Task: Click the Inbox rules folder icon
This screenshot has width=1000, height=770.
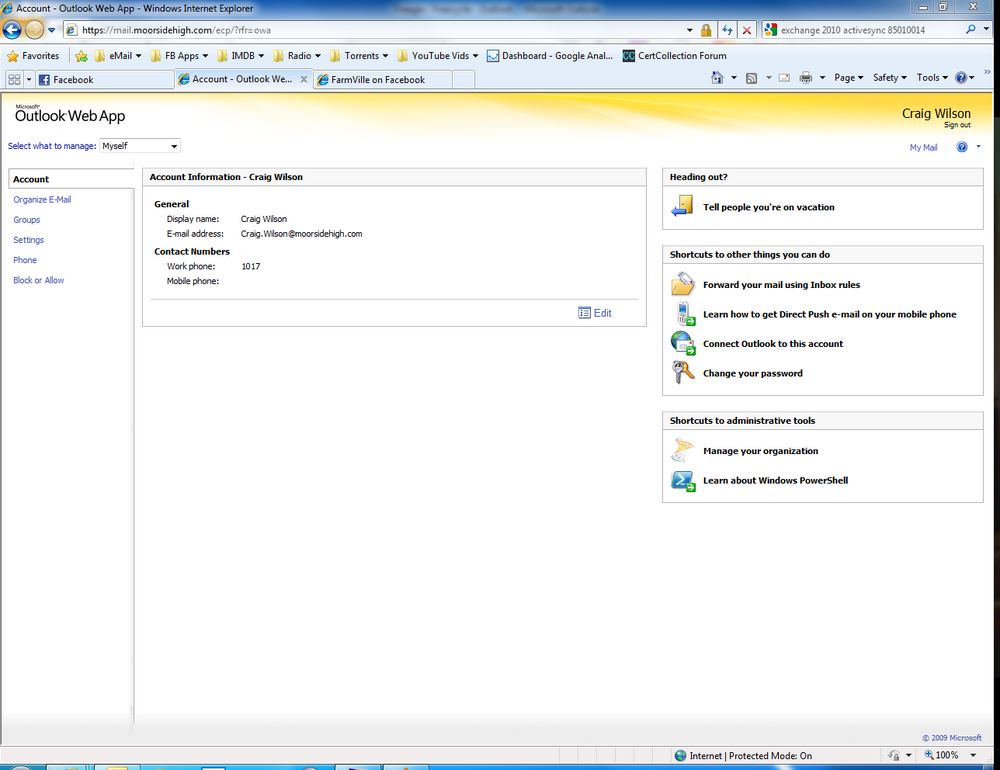Action: [682, 284]
